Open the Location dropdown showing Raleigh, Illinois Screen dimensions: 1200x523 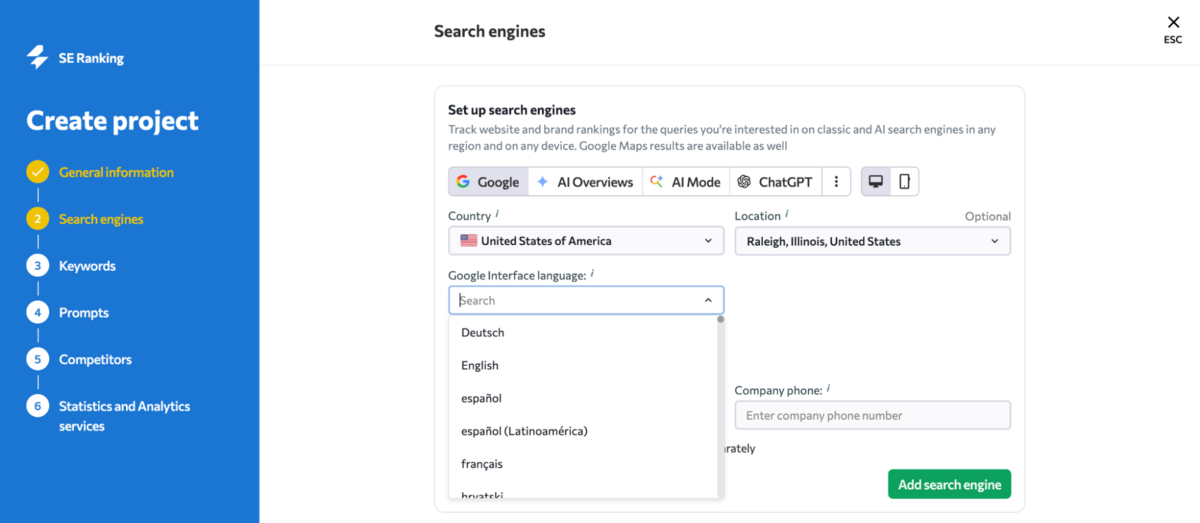click(x=872, y=241)
